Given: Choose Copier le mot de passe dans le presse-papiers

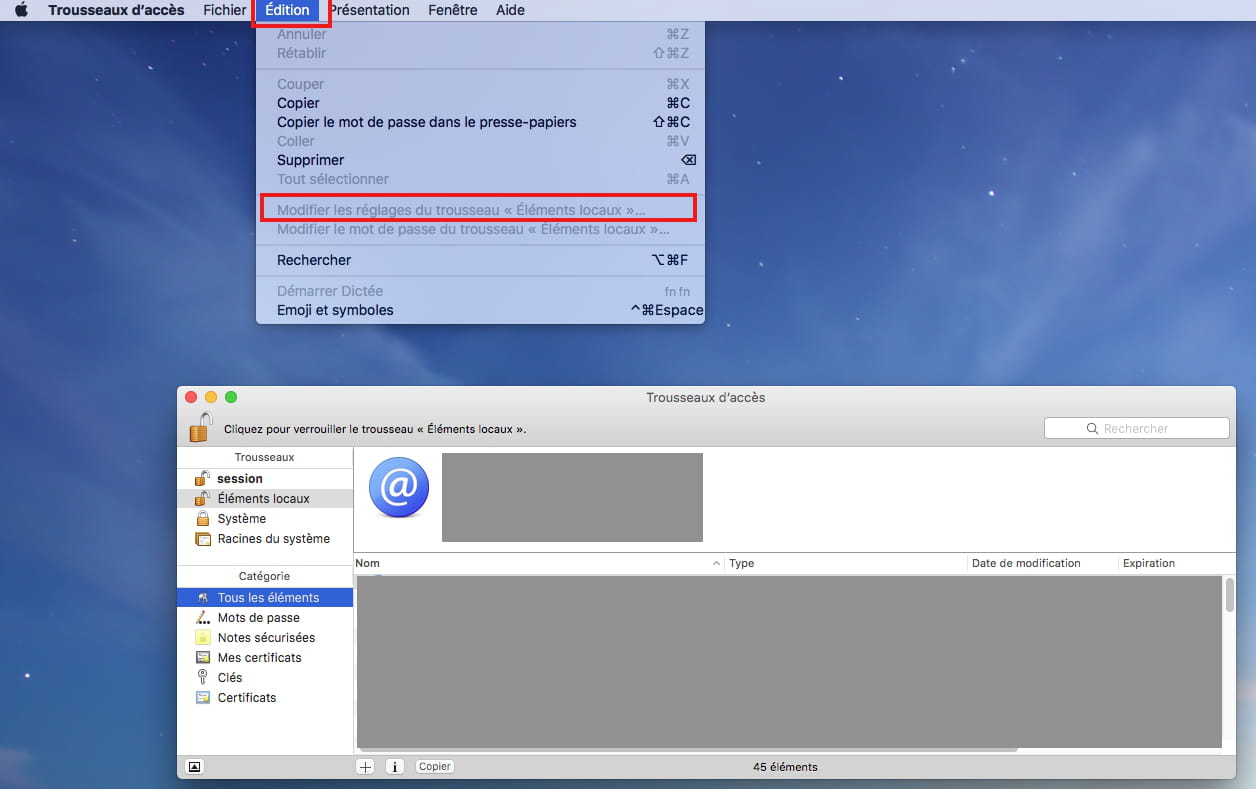Looking at the screenshot, I should point(480,122).
